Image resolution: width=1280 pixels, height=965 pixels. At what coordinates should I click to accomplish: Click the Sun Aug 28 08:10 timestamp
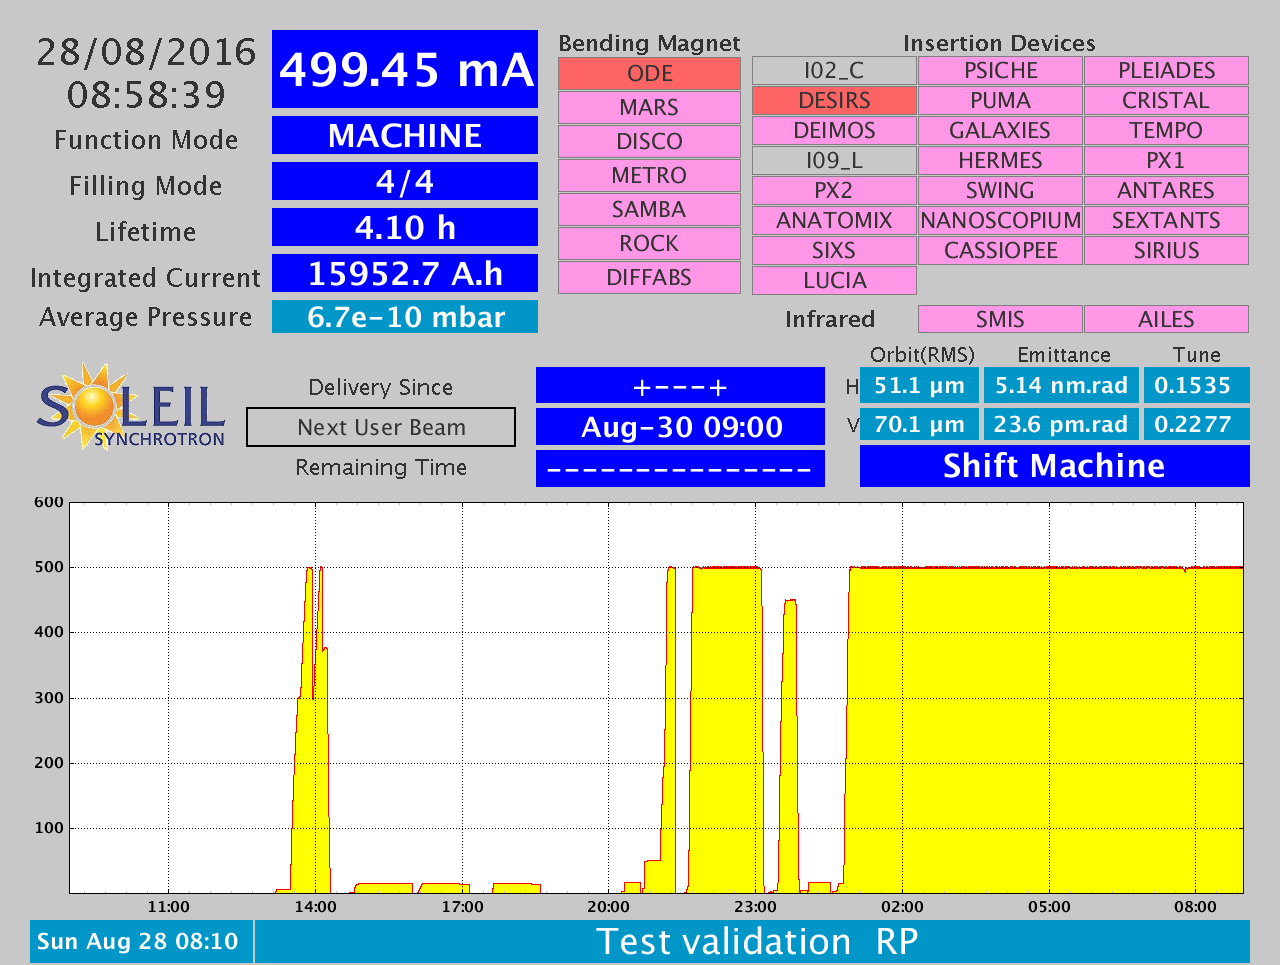(x=141, y=942)
